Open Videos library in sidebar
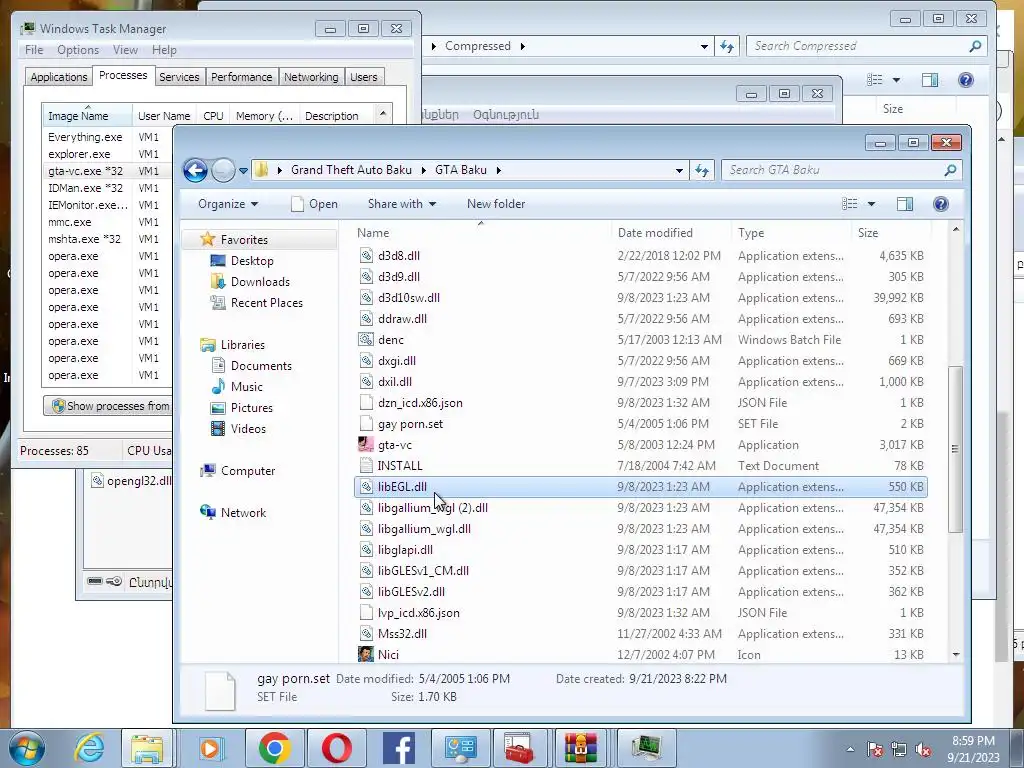Viewport: 1024px width, 768px height. [x=248, y=428]
